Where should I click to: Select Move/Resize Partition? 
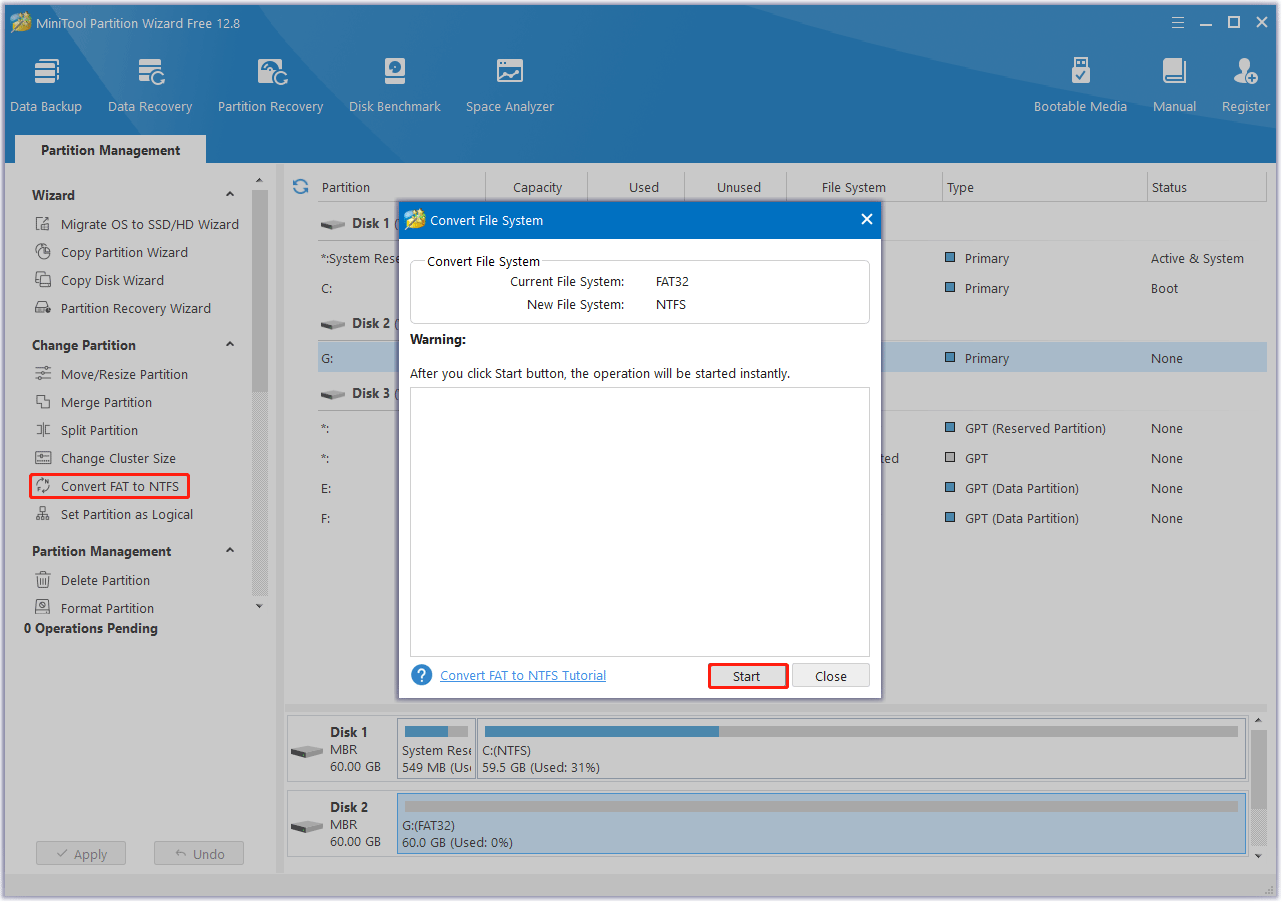[x=112, y=374]
